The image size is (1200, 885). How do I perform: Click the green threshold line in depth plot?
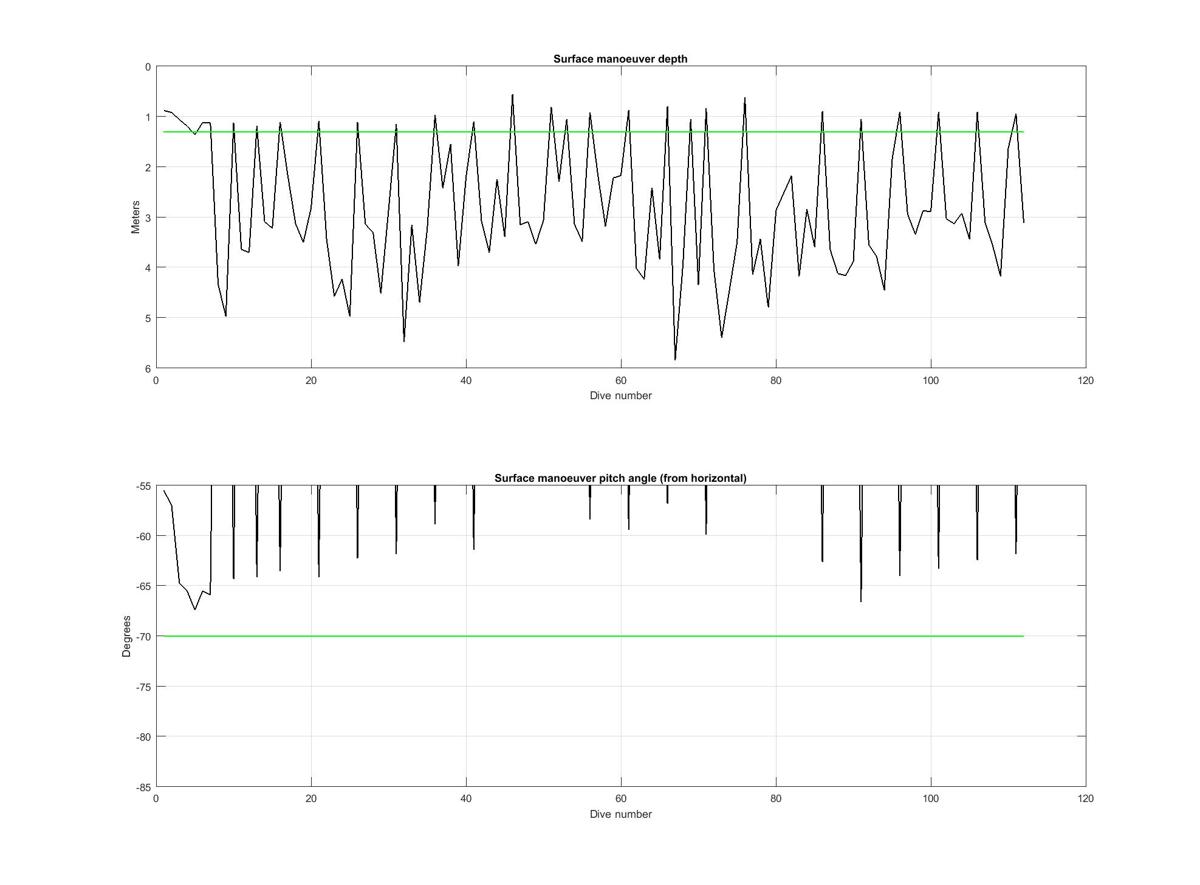click(594, 132)
